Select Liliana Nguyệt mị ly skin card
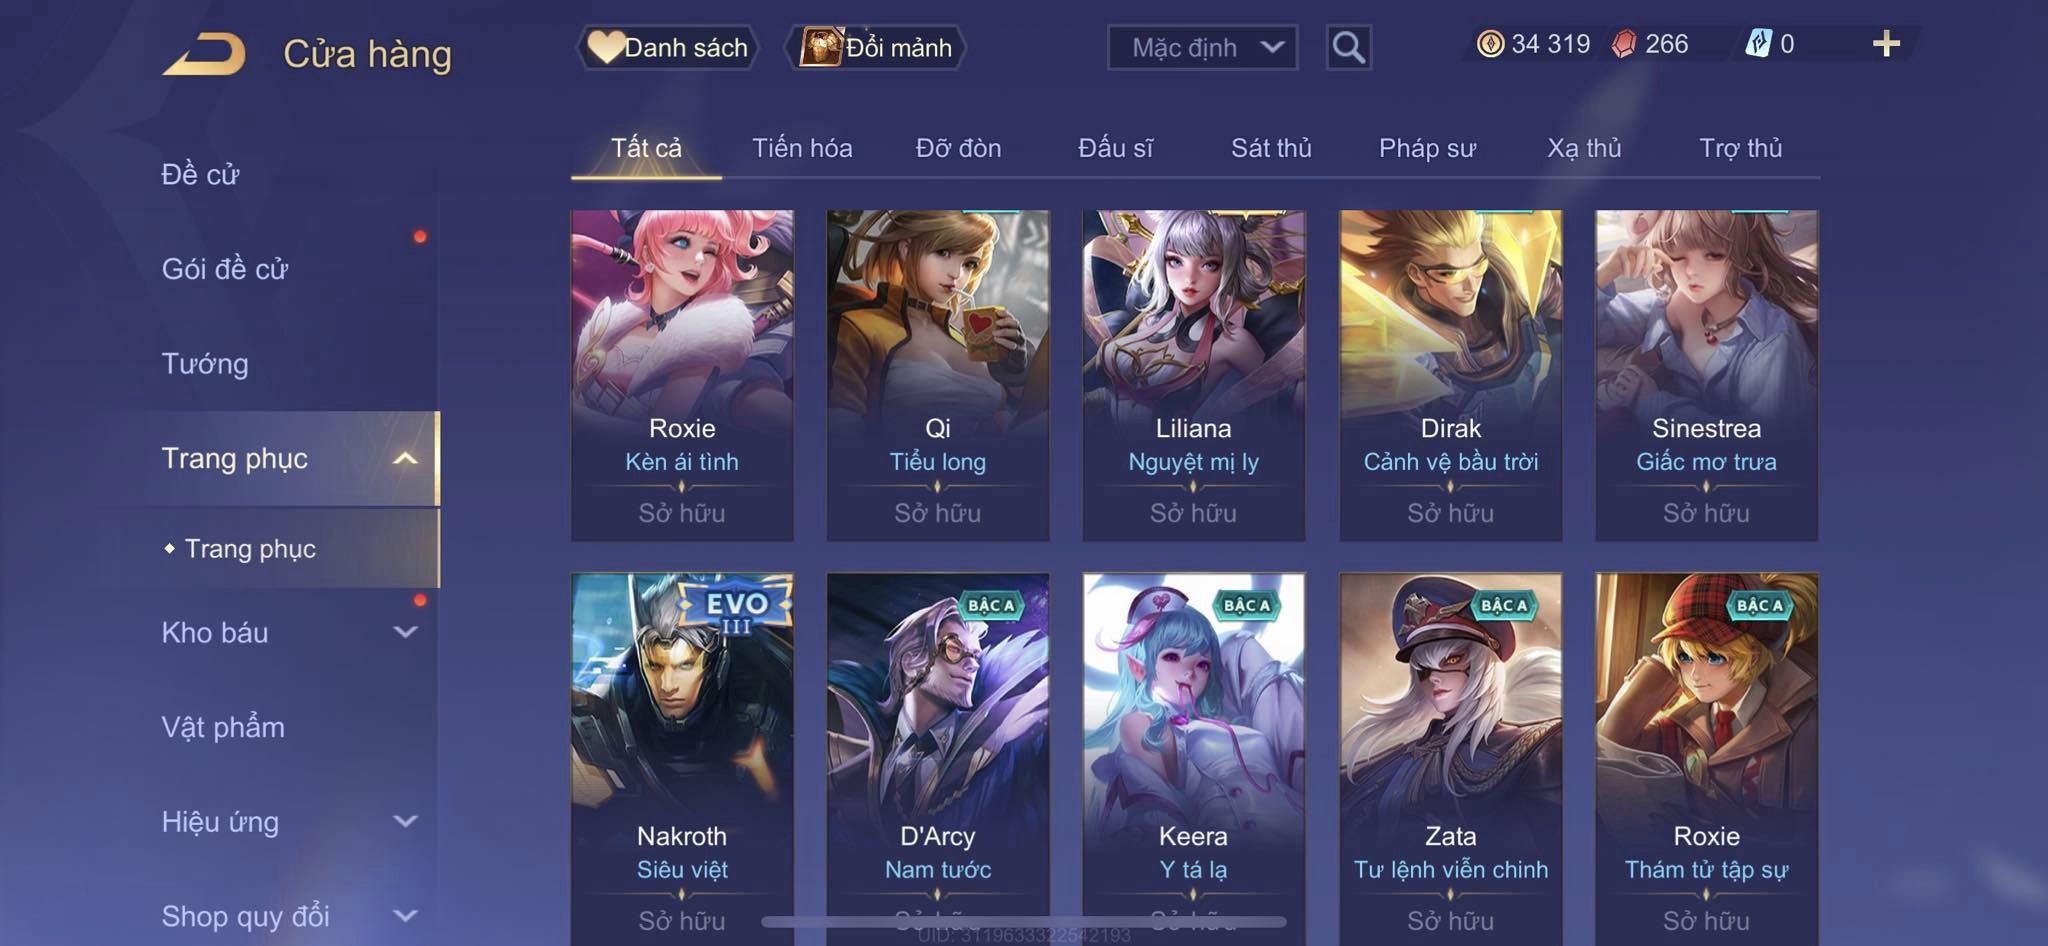The image size is (2048, 946). coord(1193,375)
